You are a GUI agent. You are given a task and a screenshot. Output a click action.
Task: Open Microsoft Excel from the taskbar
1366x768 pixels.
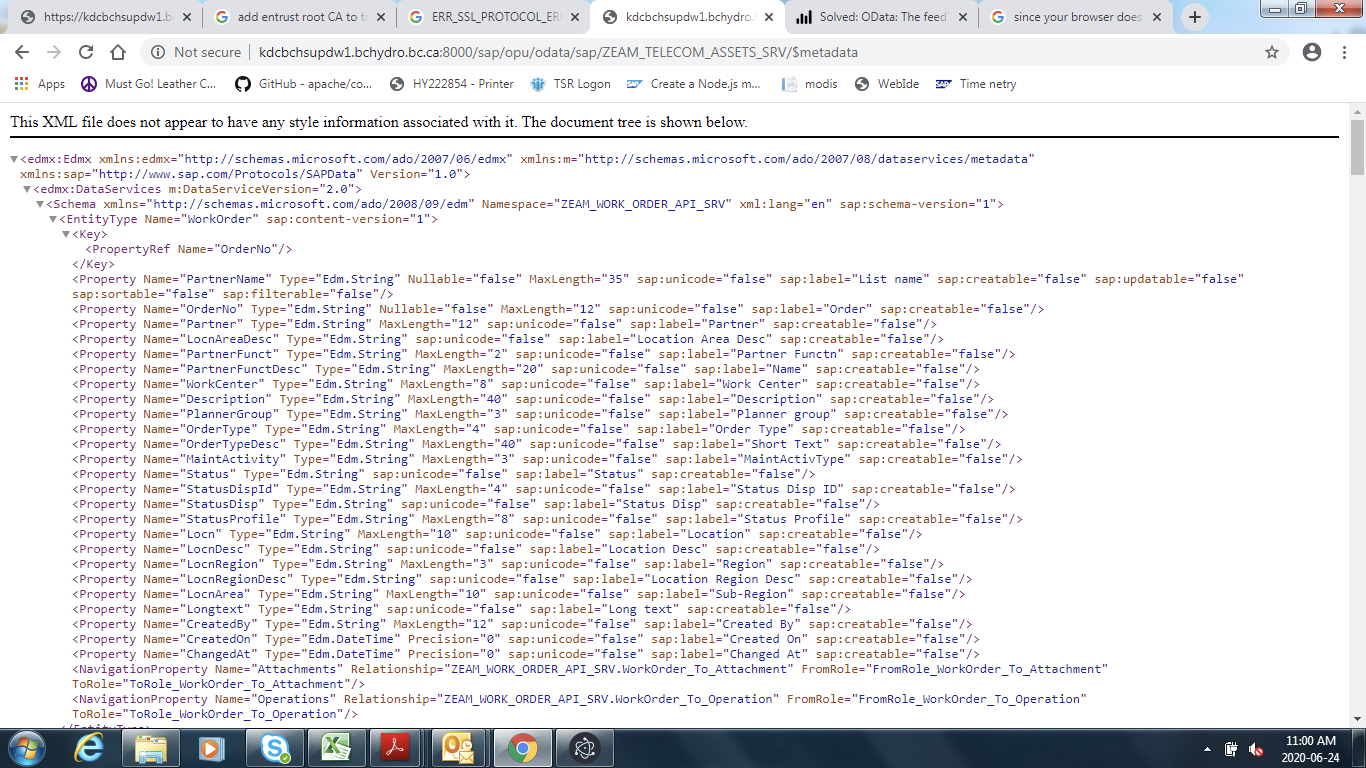tap(334, 747)
